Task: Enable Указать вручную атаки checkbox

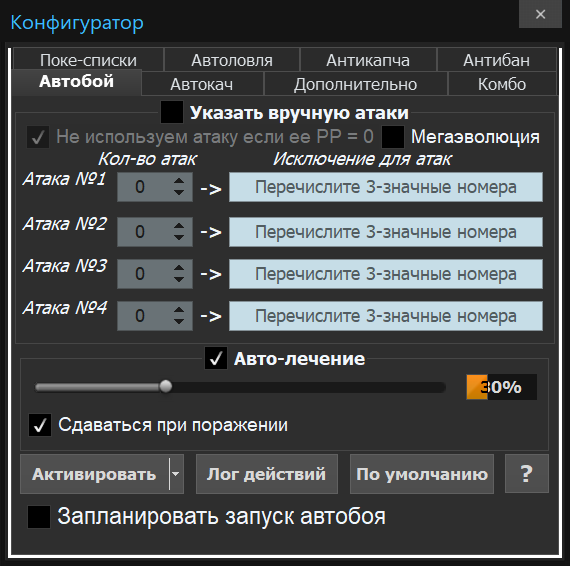Action: pyautogui.click(x=172, y=112)
